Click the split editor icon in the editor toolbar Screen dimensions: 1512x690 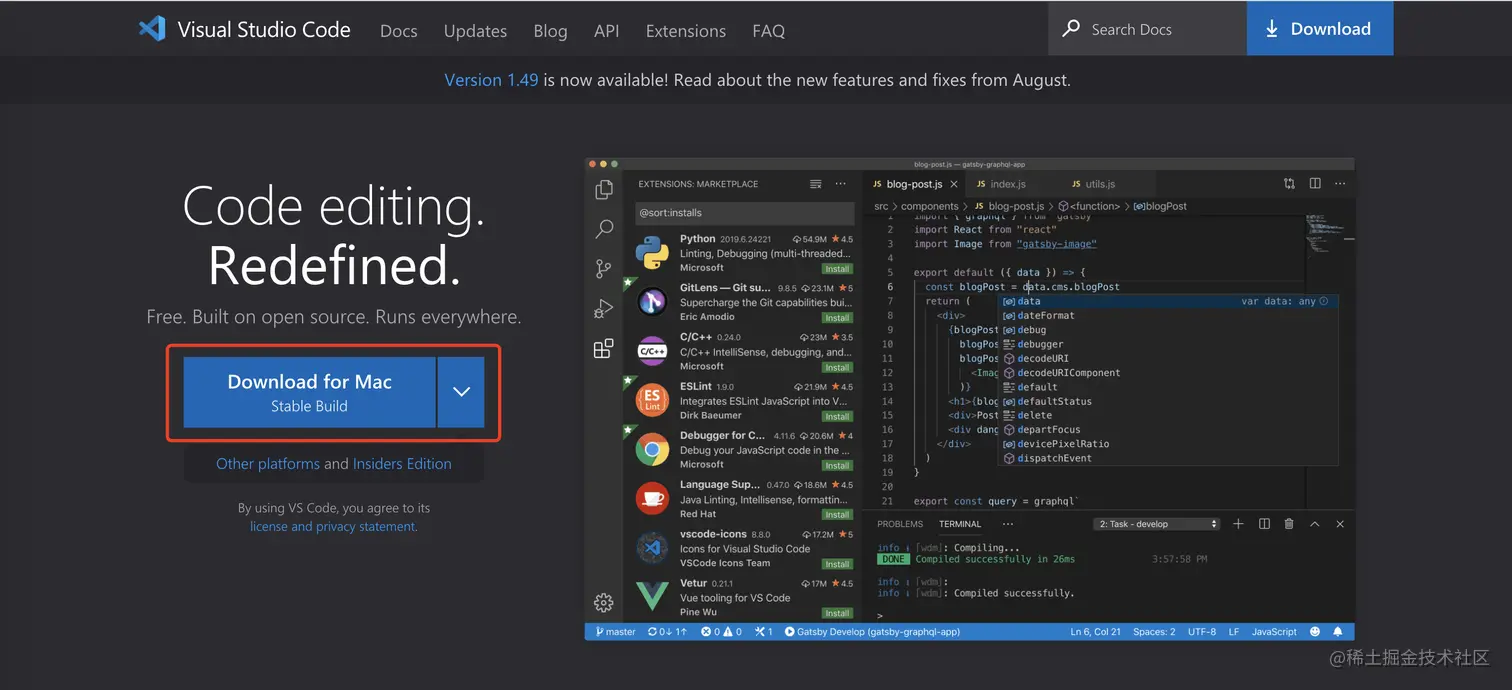1315,184
